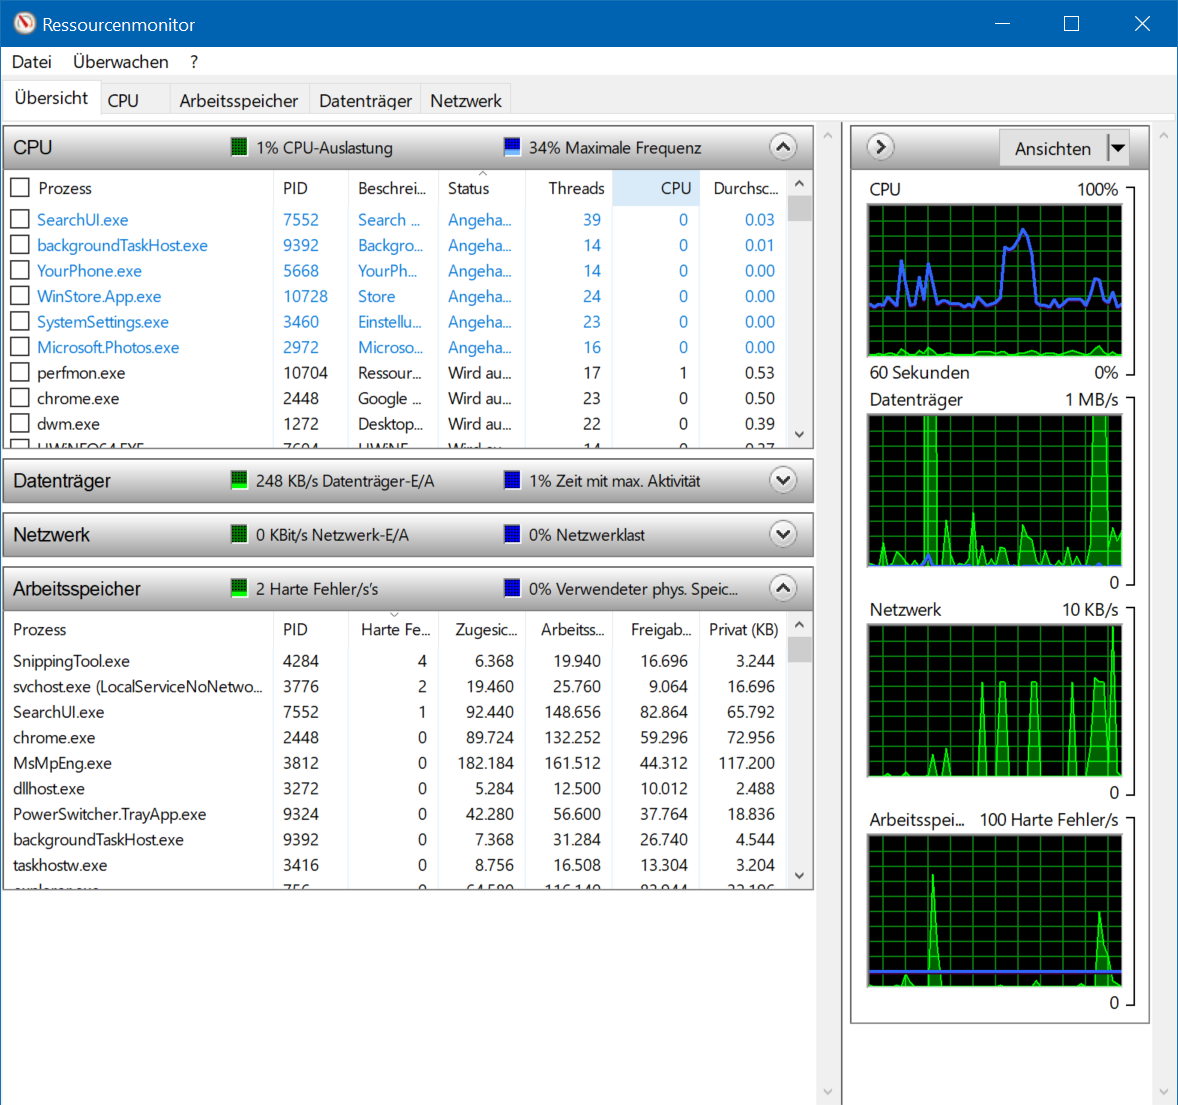Viewport: 1178px width, 1105px height.
Task: Click the blue Maximale Frequenz indicator square
Action: (x=512, y=147)
